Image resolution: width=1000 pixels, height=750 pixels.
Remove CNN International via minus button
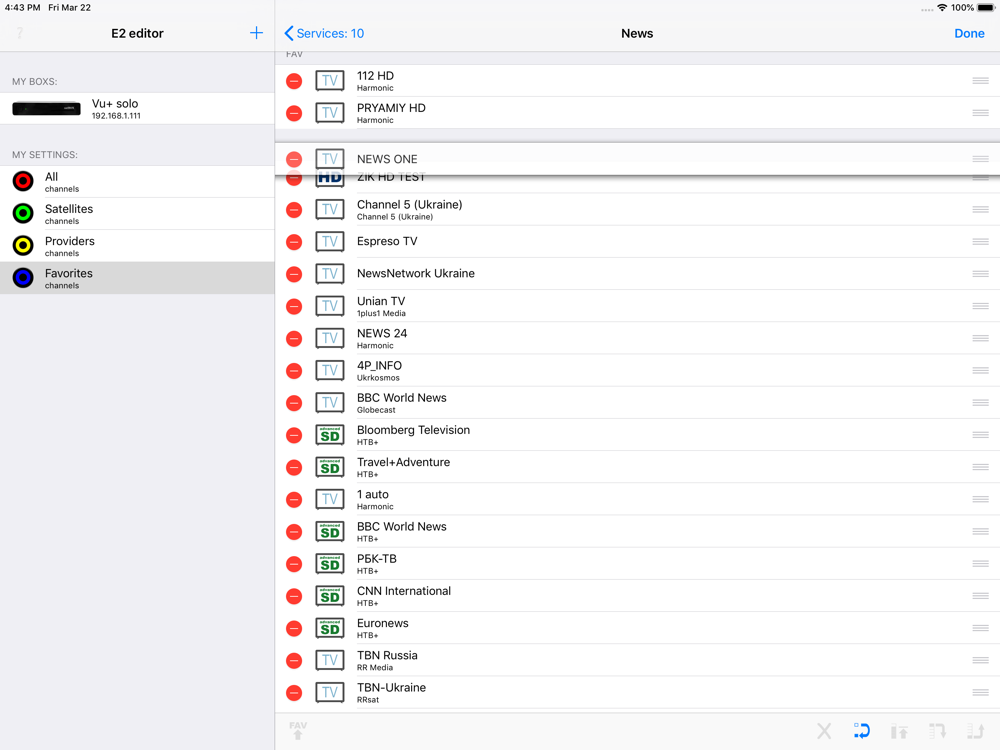pos(294,596)
